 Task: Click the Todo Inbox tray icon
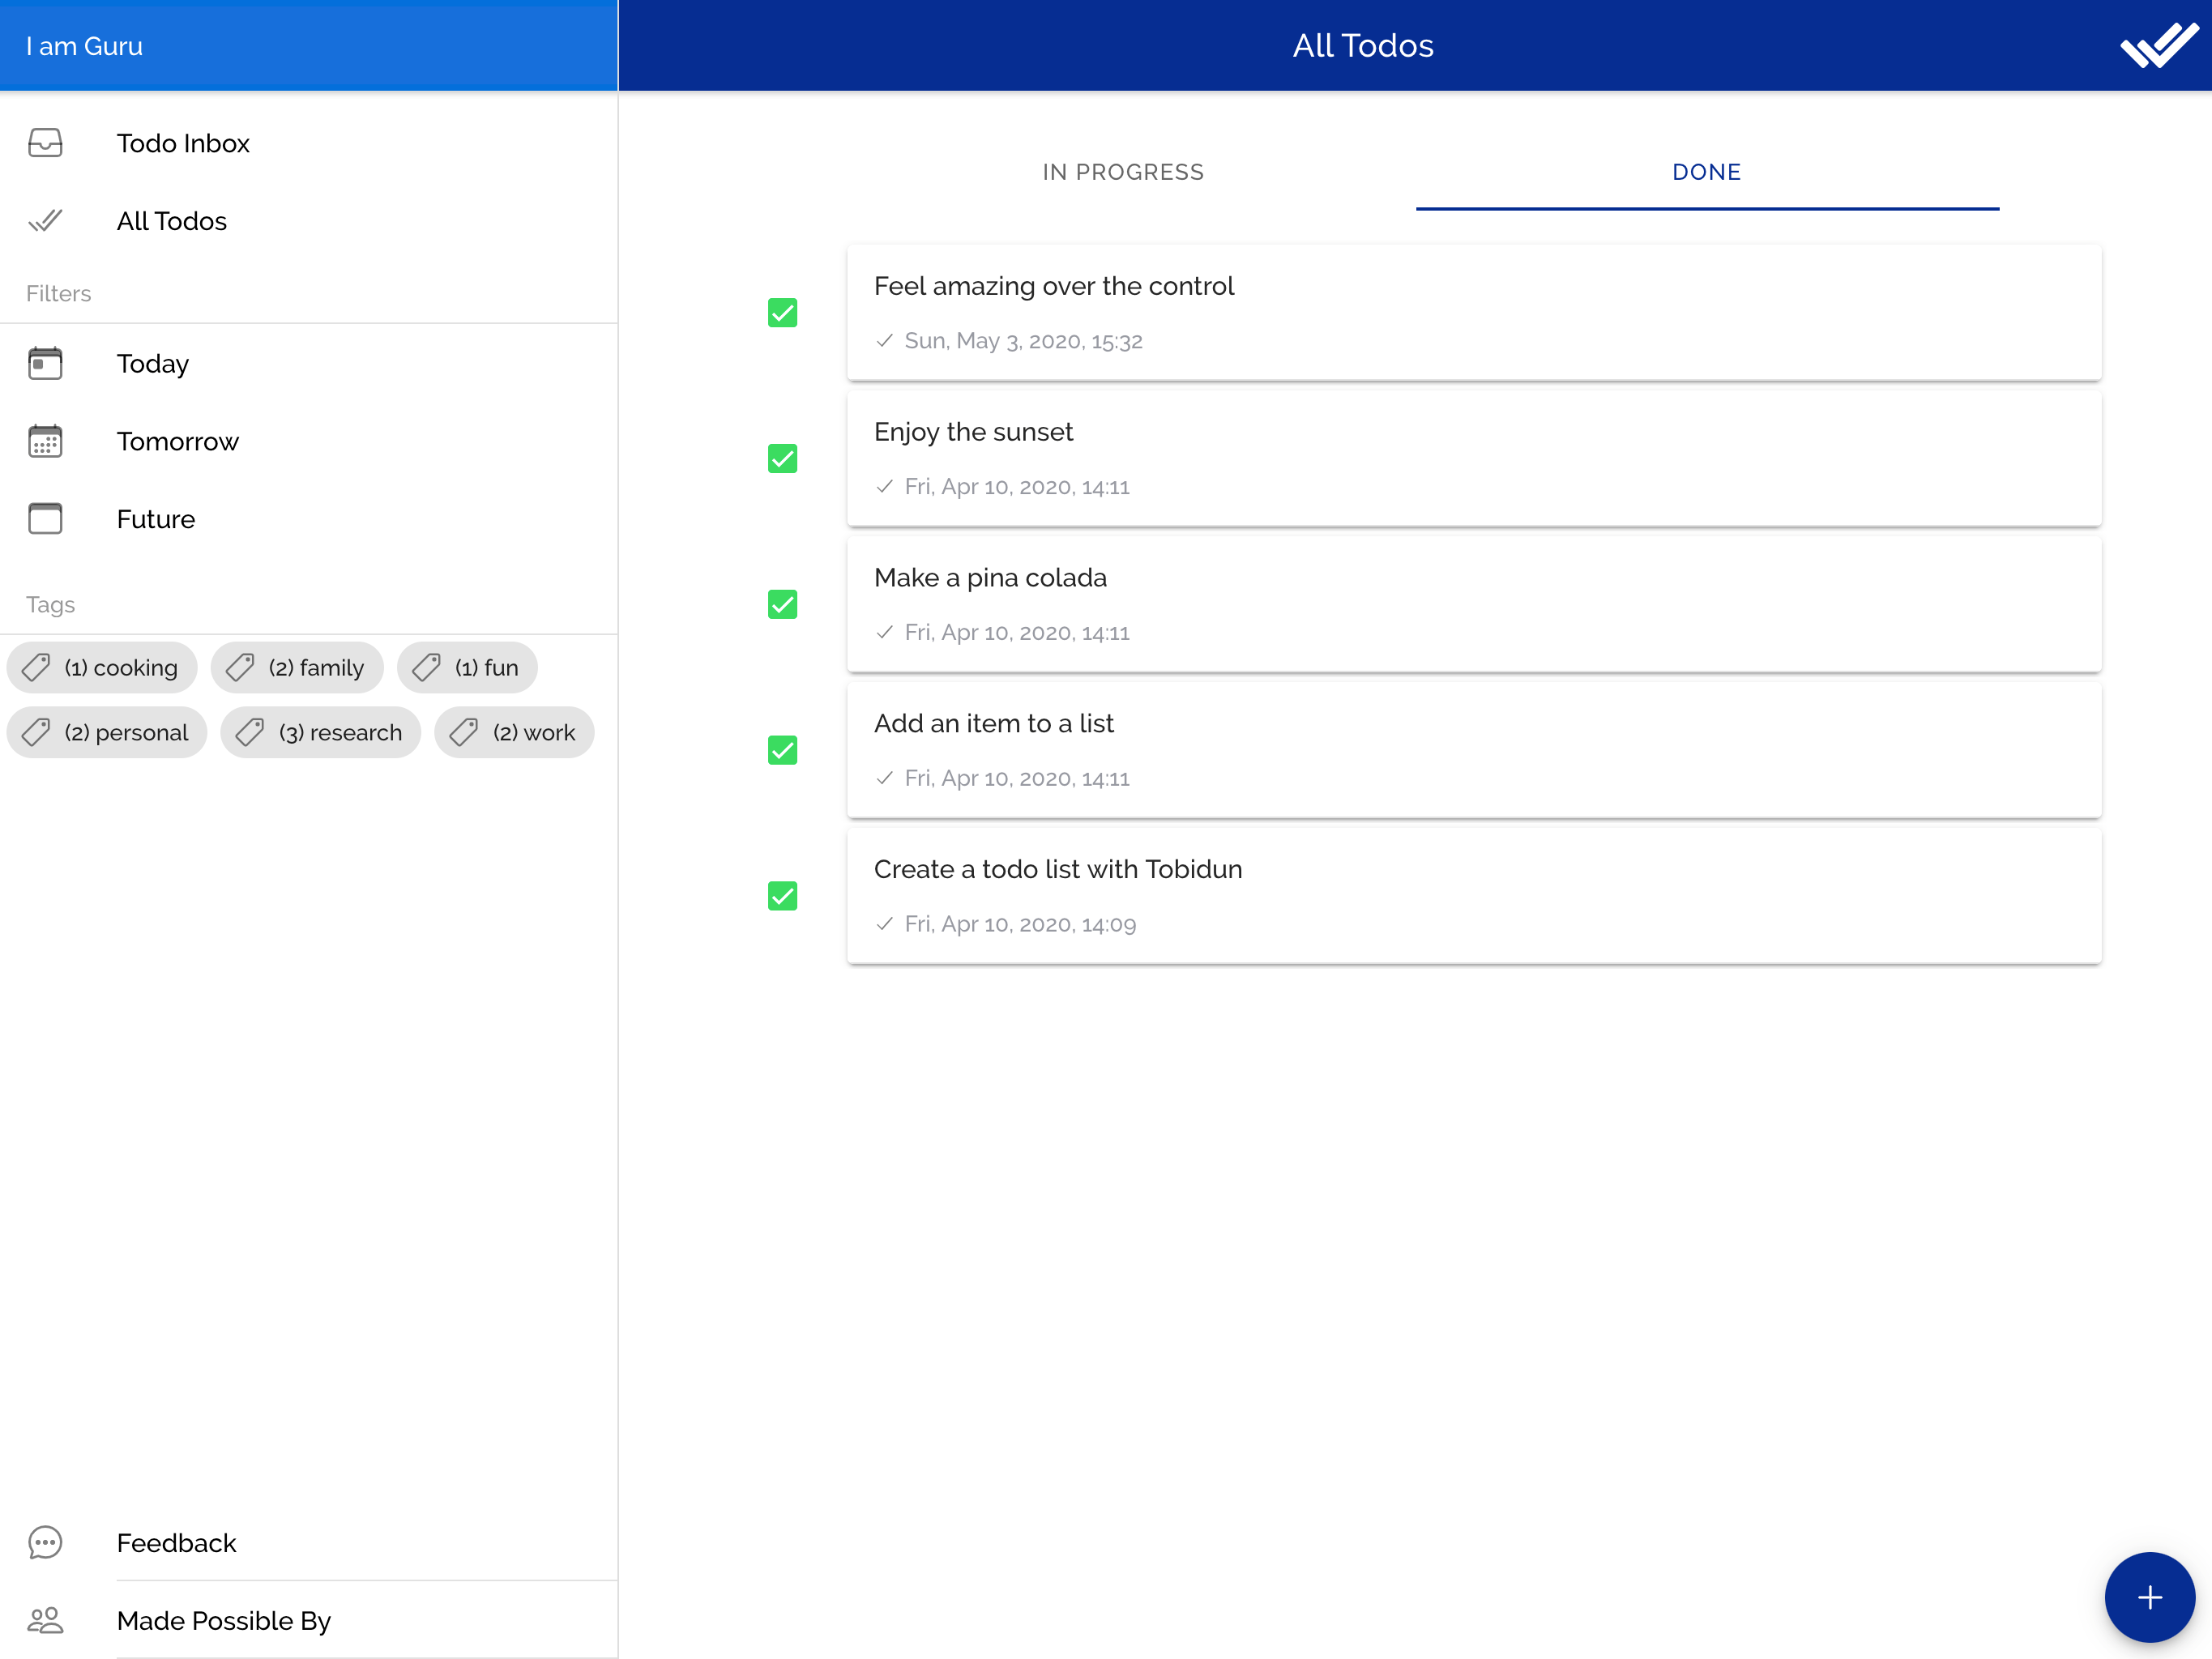click(x=45, y=143)
